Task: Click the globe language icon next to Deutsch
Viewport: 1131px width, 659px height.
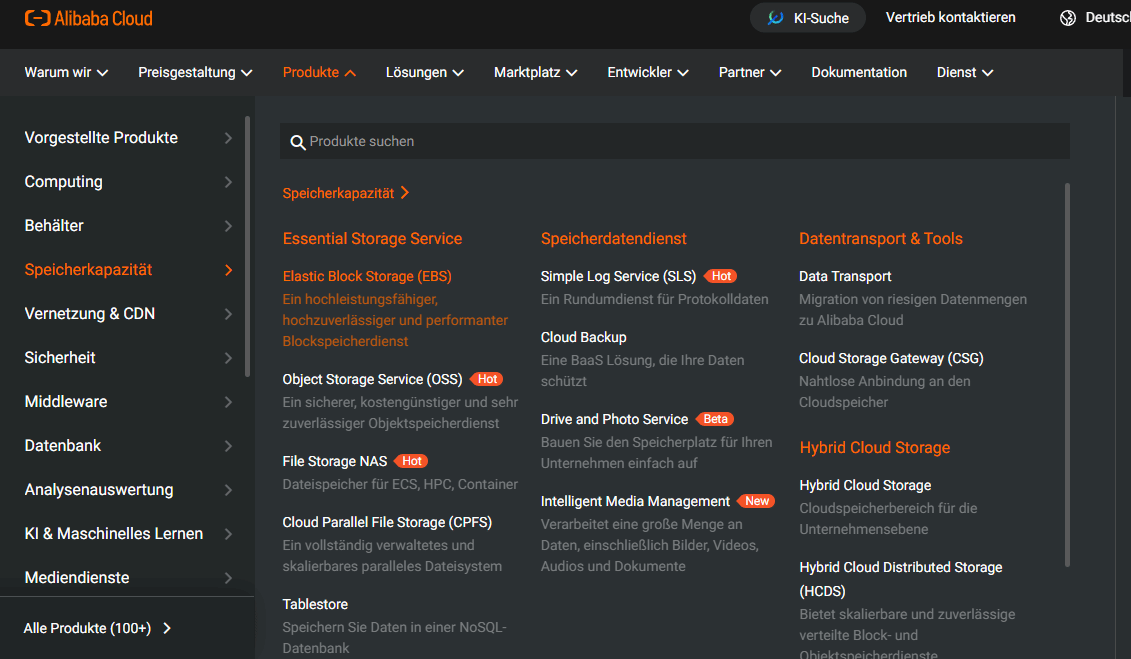Action: point(1066,17)
